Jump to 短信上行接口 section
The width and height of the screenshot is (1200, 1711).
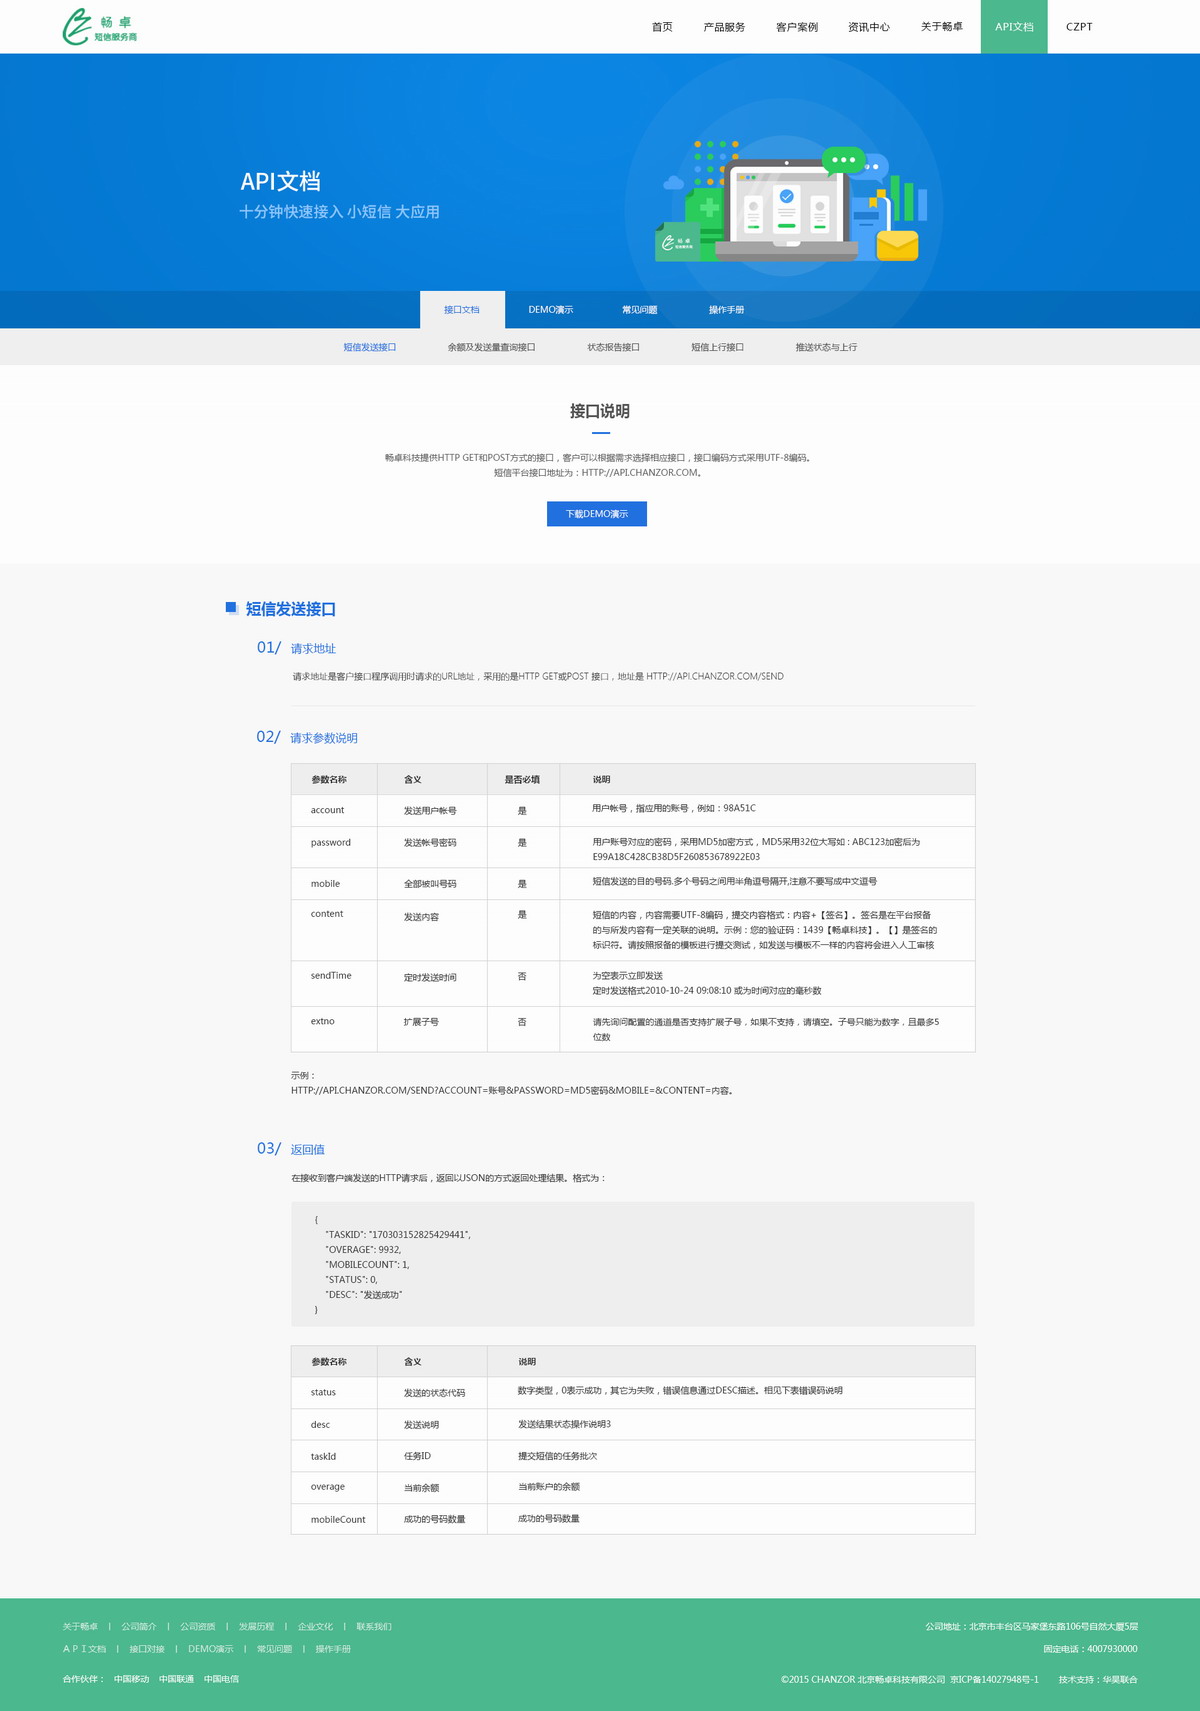click(x=717, y=347)
